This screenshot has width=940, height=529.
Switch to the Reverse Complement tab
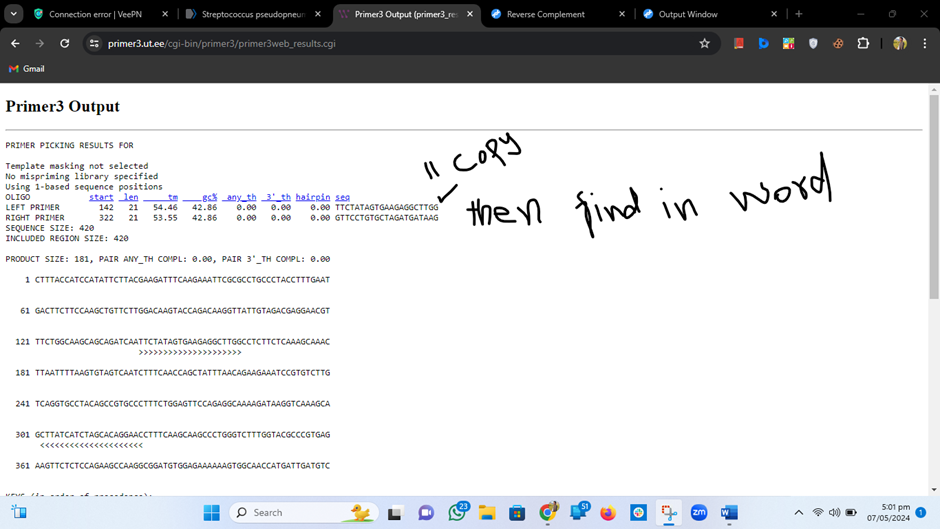[546, 14]
